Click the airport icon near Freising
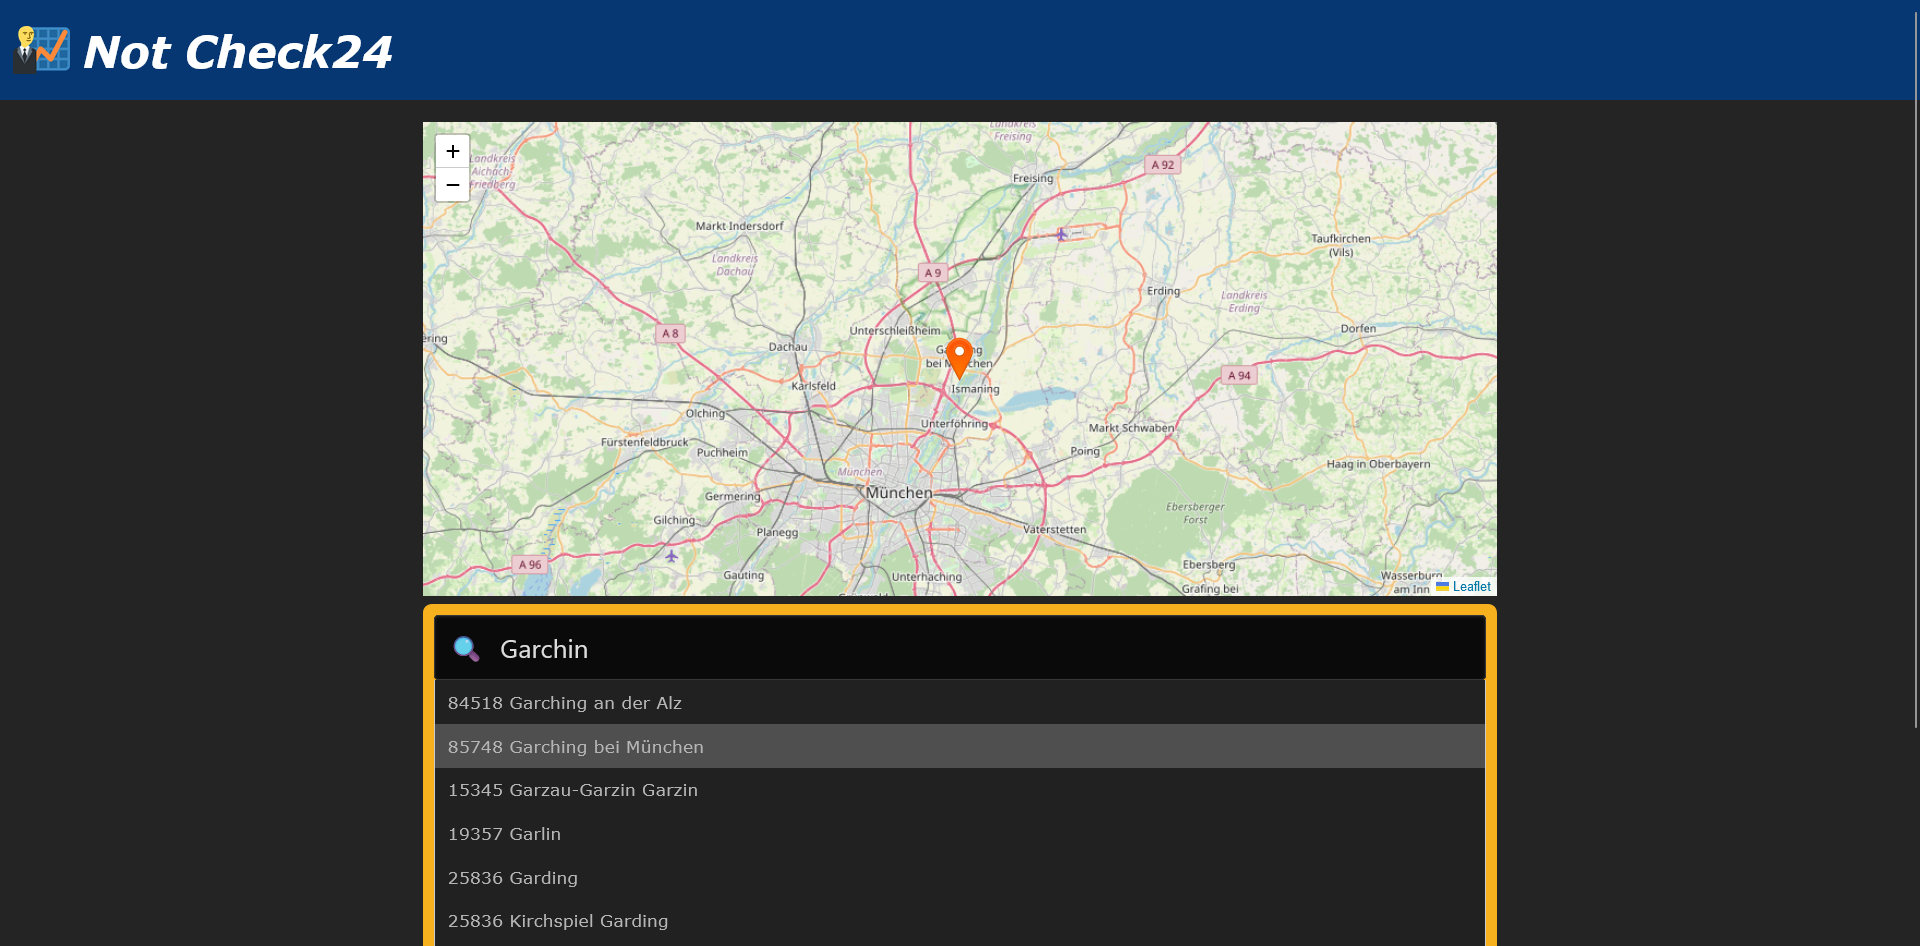Image resolution: width=1920 pixels, height=946 pixels. [x=1061, y=234]
